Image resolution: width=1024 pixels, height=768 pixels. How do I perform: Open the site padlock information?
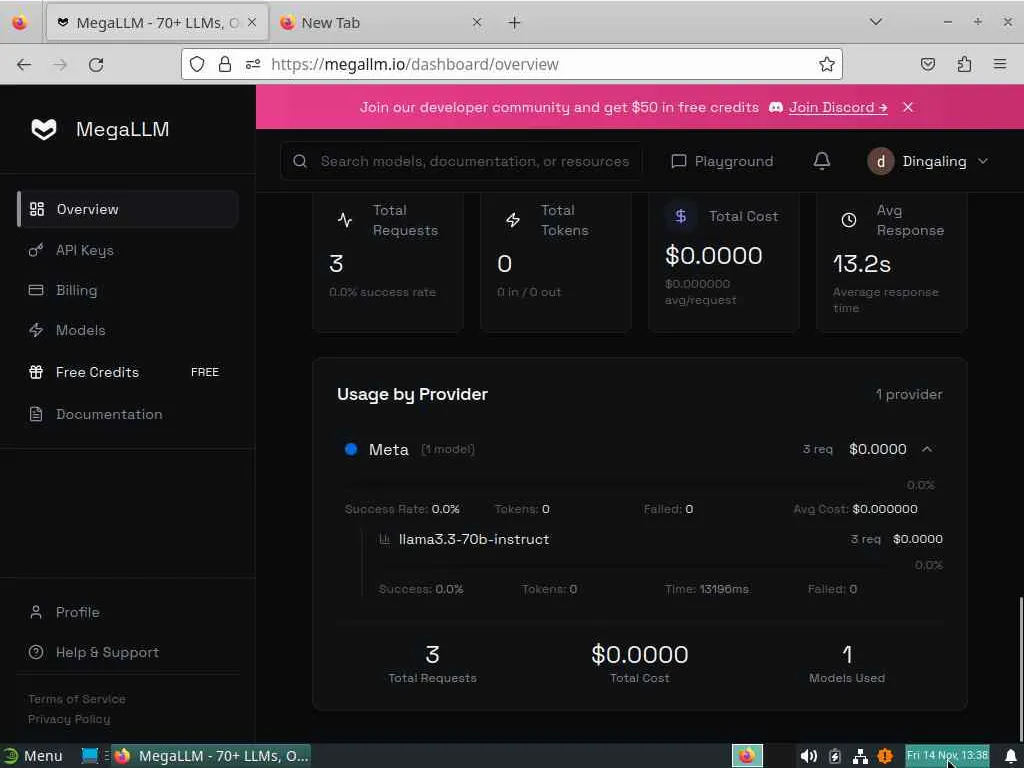tap(225, 64)
